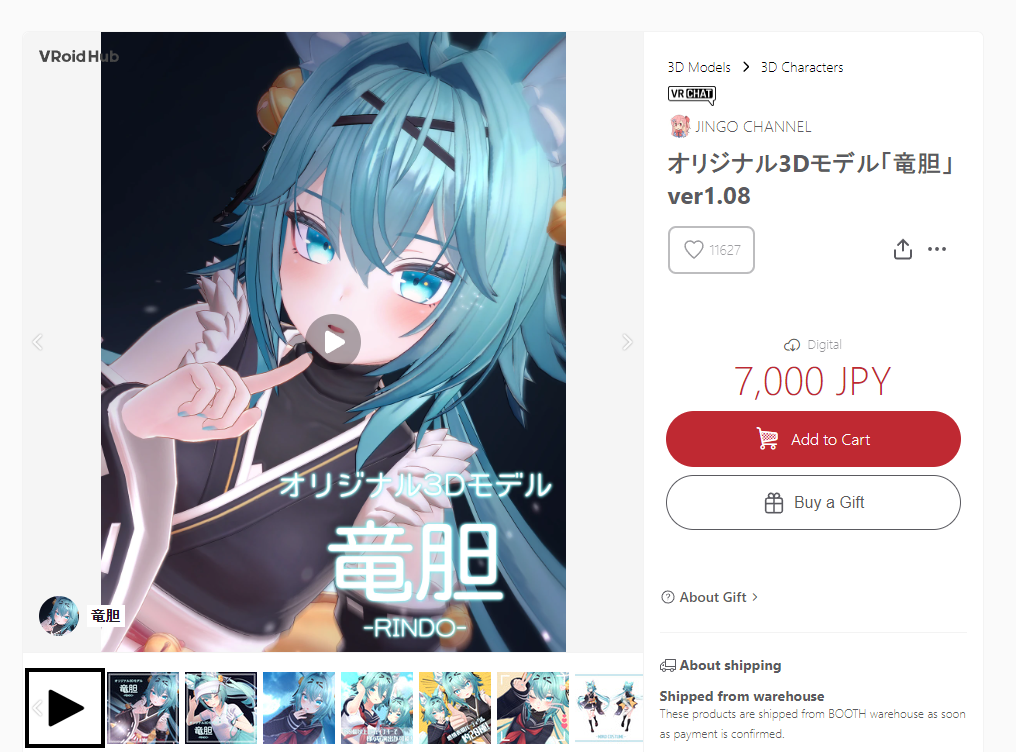Open JINGO CHANNEL shop avatar icon
Screen dimensions: 1016x752
679,126
